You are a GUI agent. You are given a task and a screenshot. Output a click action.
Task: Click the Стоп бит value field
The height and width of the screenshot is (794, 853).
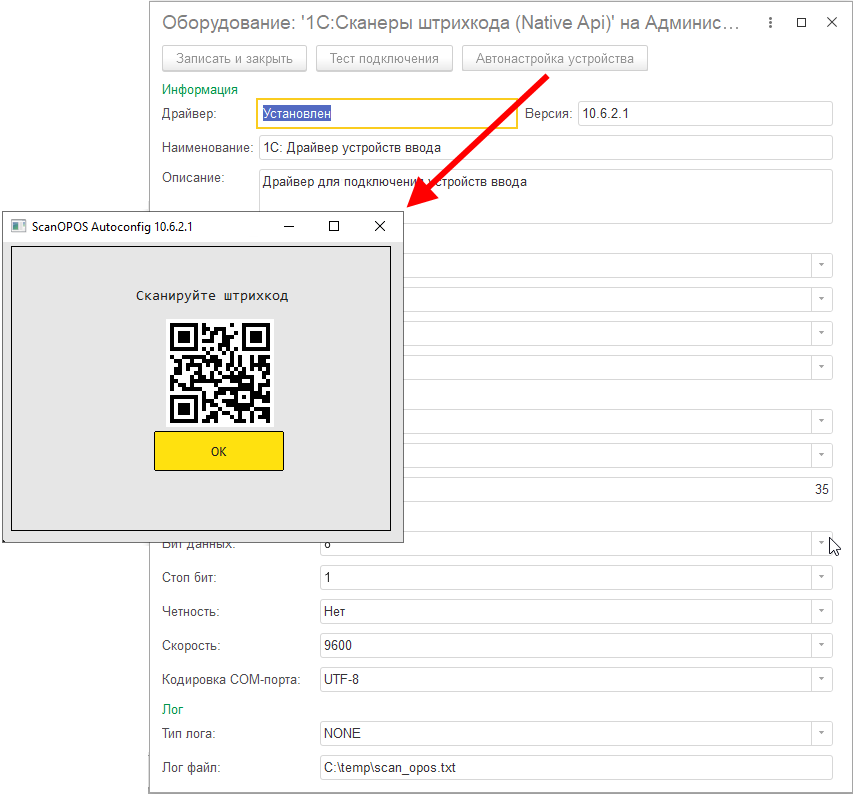pos(566,577)
